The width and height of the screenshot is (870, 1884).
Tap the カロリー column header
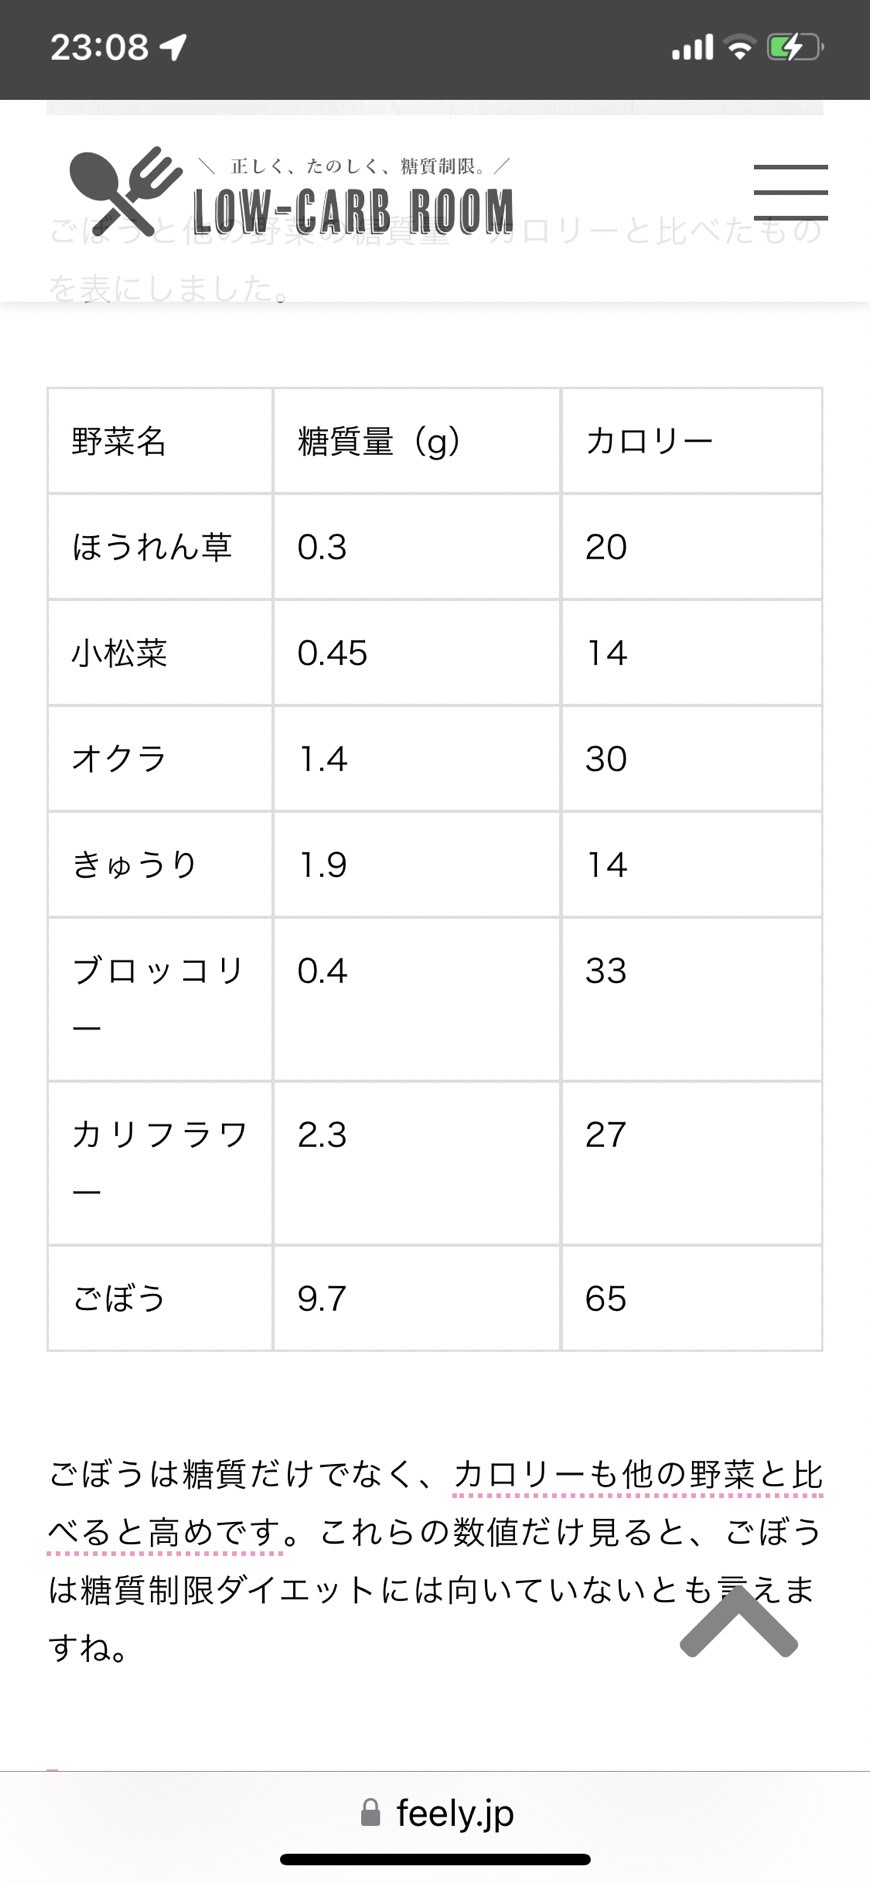pos(692,441)
